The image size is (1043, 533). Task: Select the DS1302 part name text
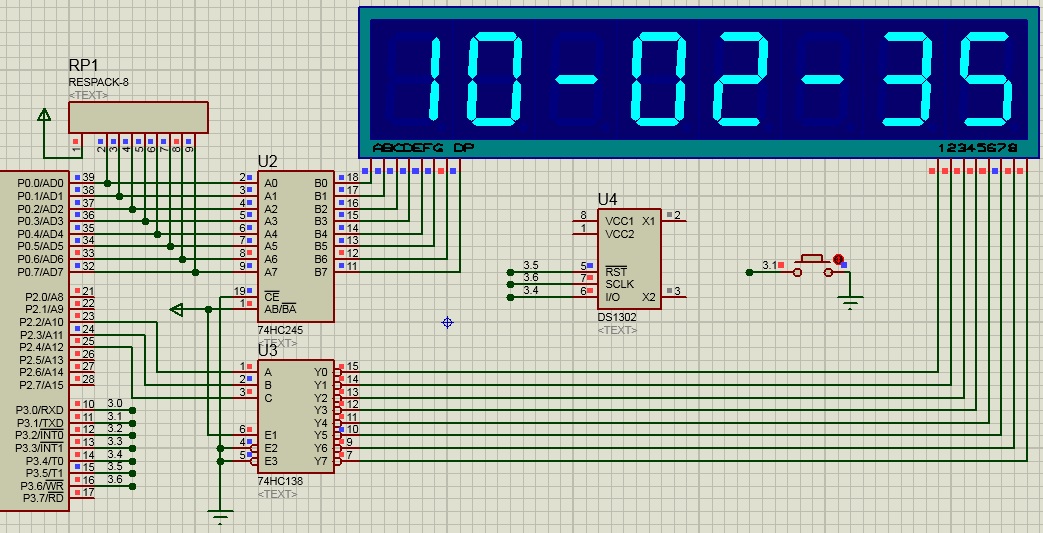(617, 317)
